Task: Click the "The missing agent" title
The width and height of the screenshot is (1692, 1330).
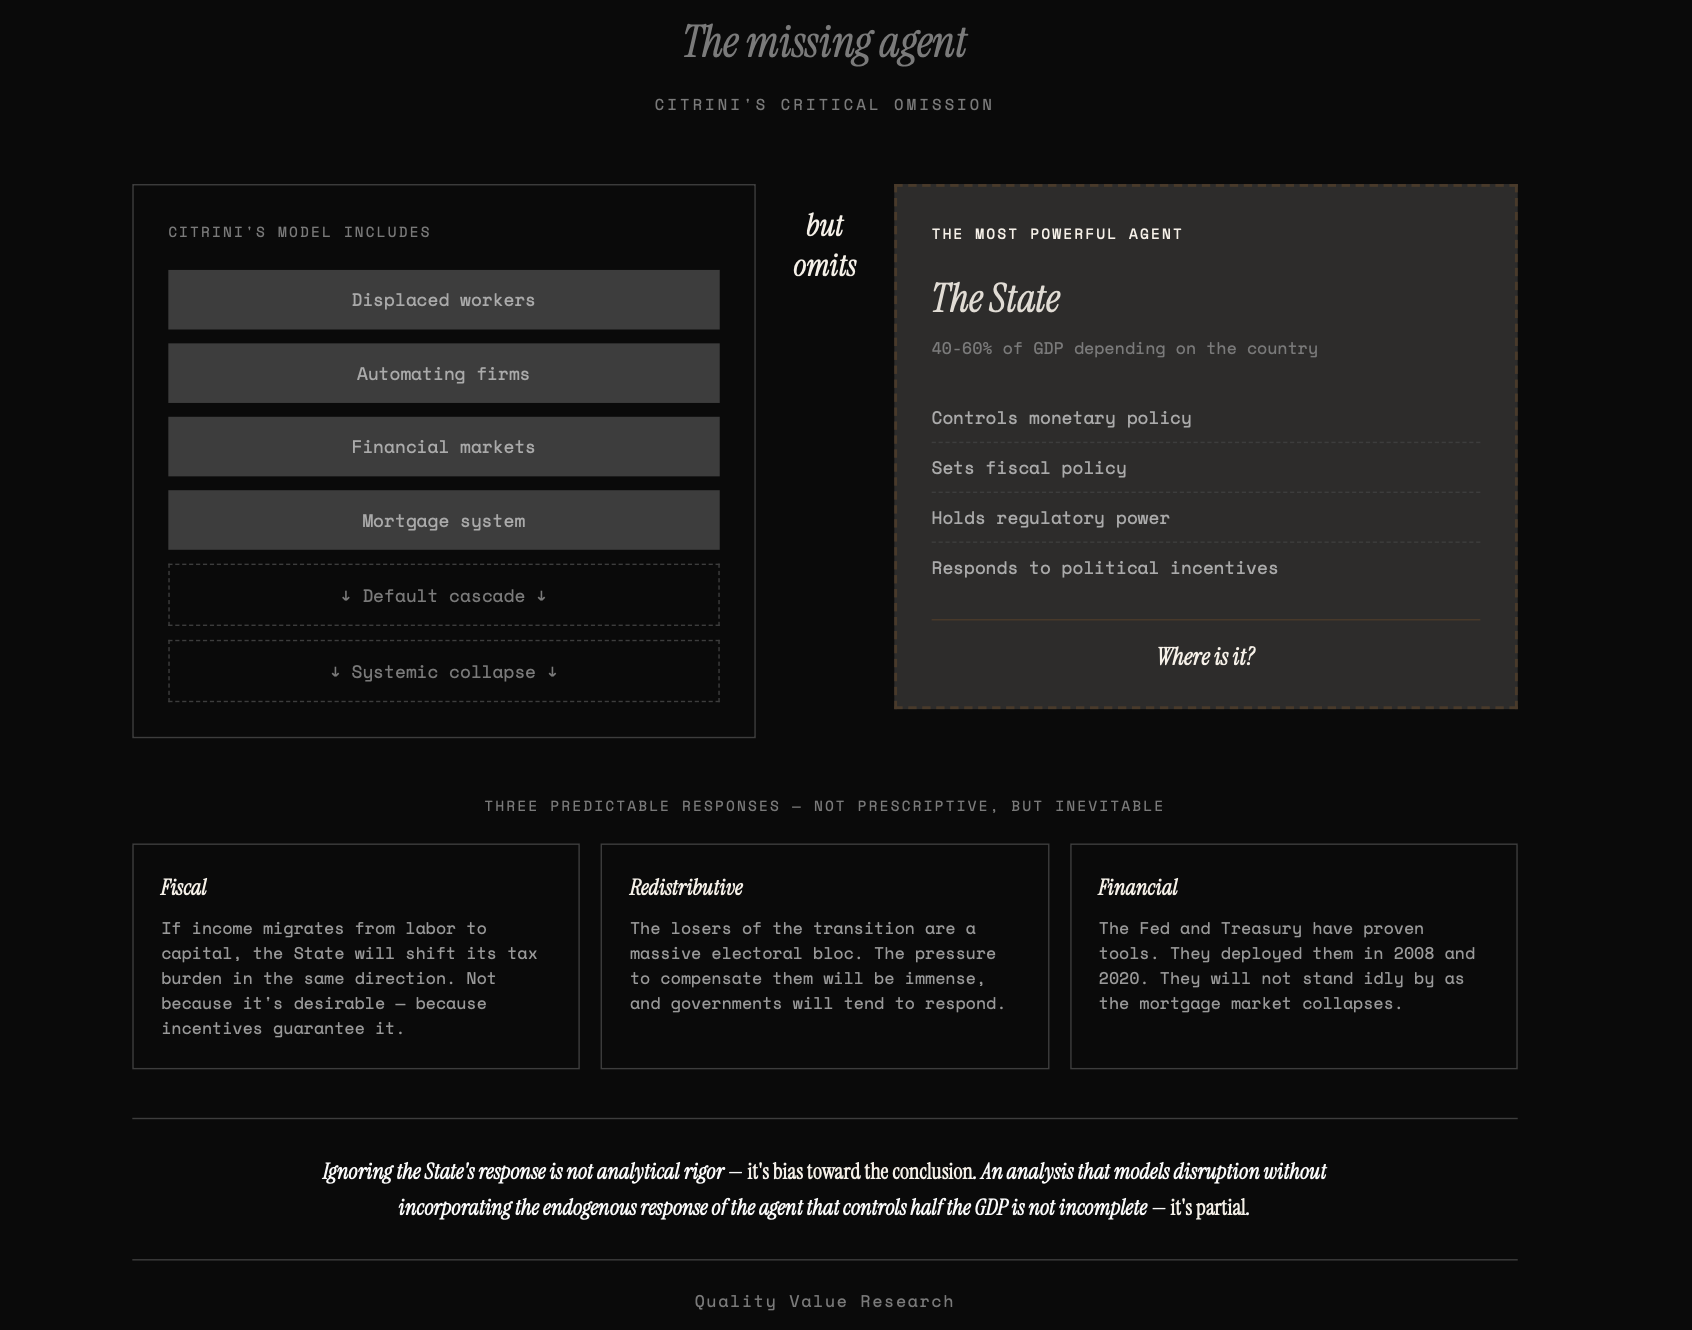Action: [x=825, y=43]
